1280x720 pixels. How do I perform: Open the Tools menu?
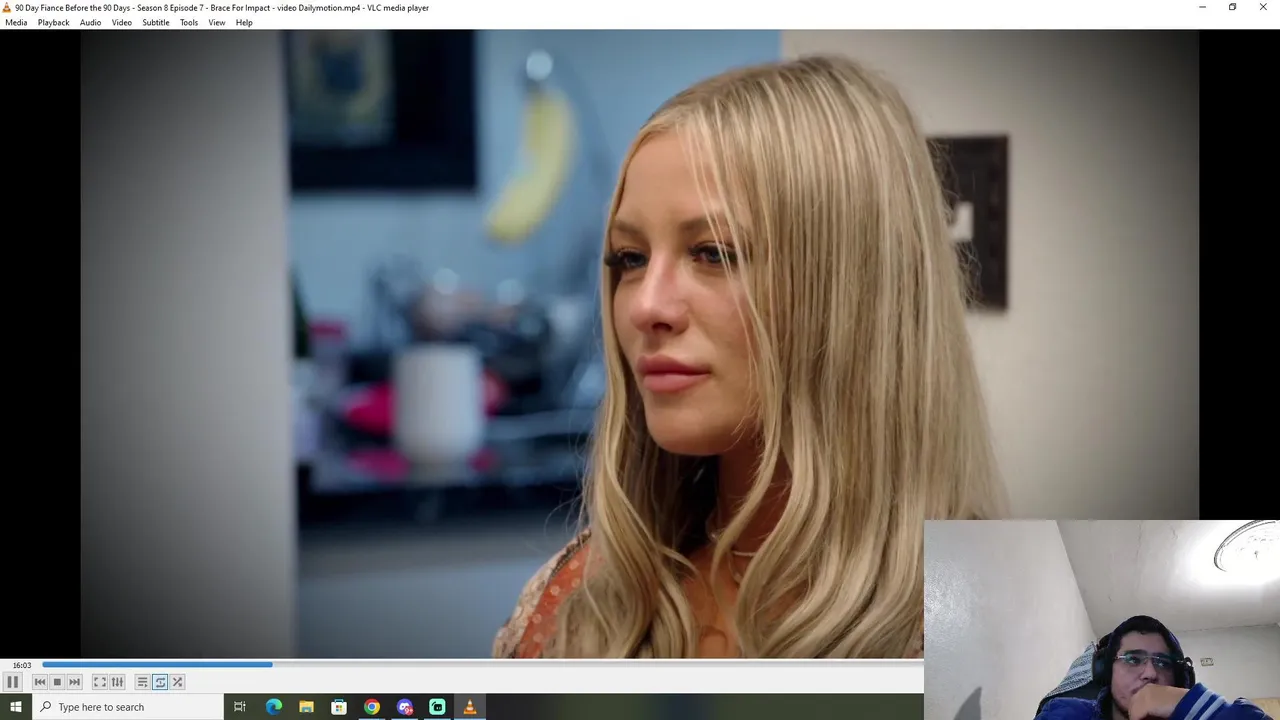tap(189, 22)
